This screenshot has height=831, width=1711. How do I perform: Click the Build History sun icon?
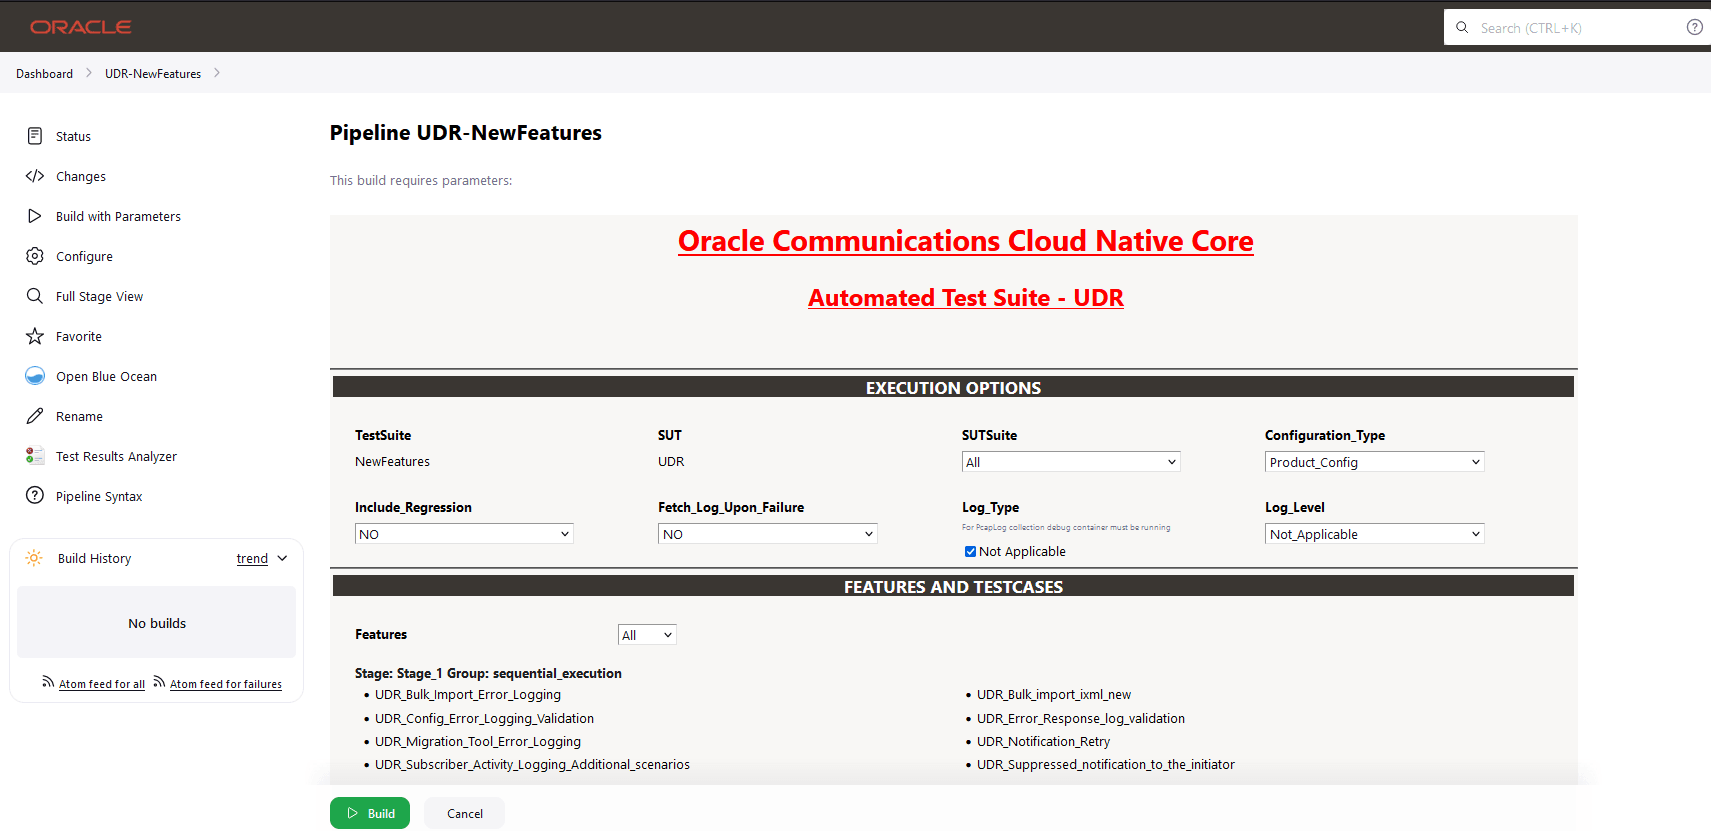[34, 558]
